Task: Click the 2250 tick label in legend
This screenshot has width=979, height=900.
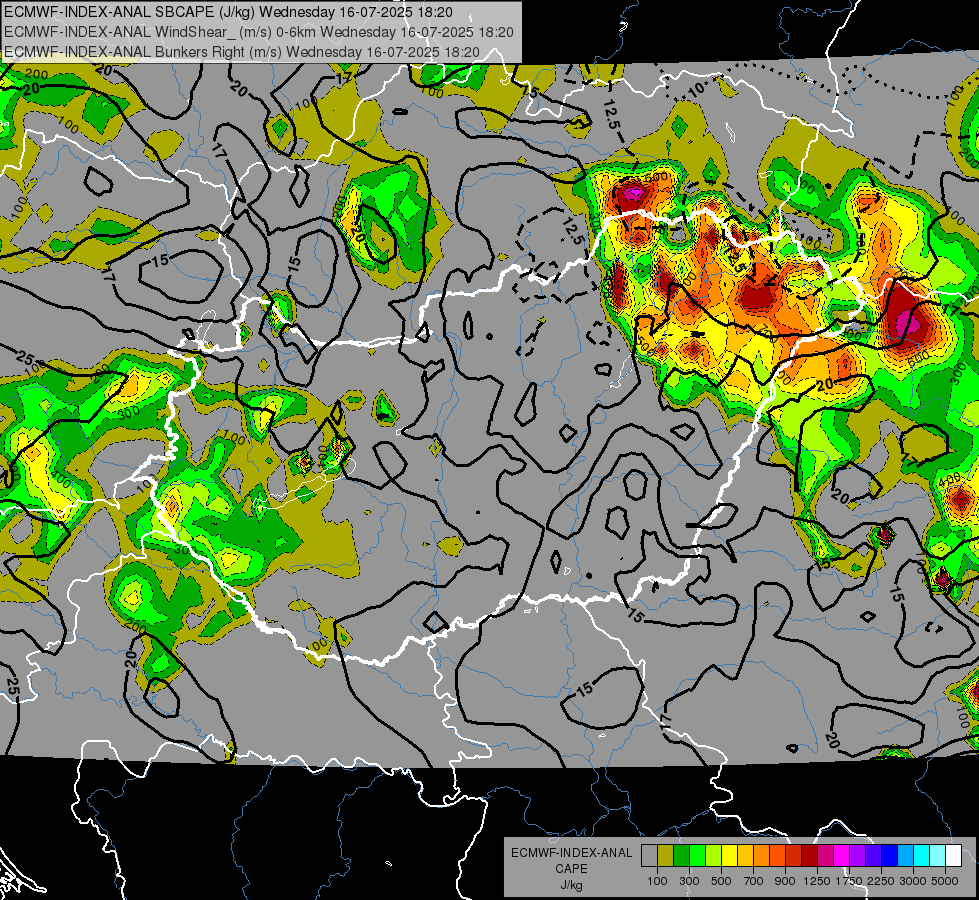Action: point(881,881)
